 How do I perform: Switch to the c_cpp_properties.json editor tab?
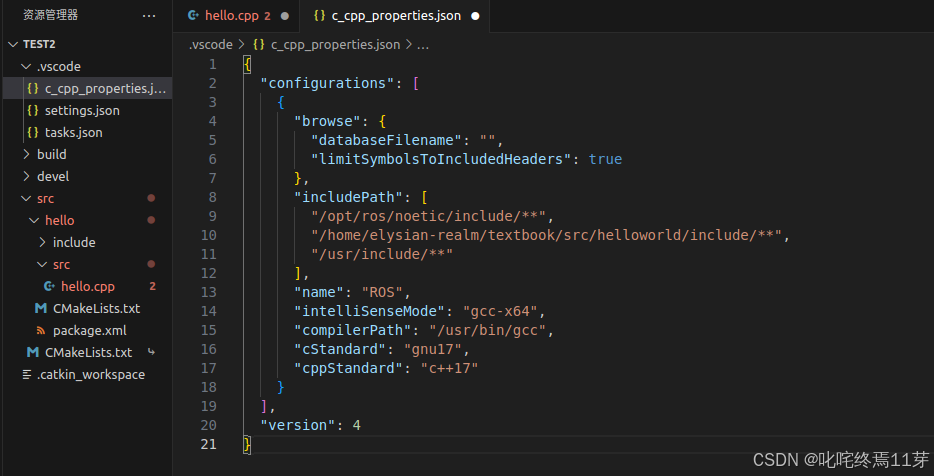point(394,16)
